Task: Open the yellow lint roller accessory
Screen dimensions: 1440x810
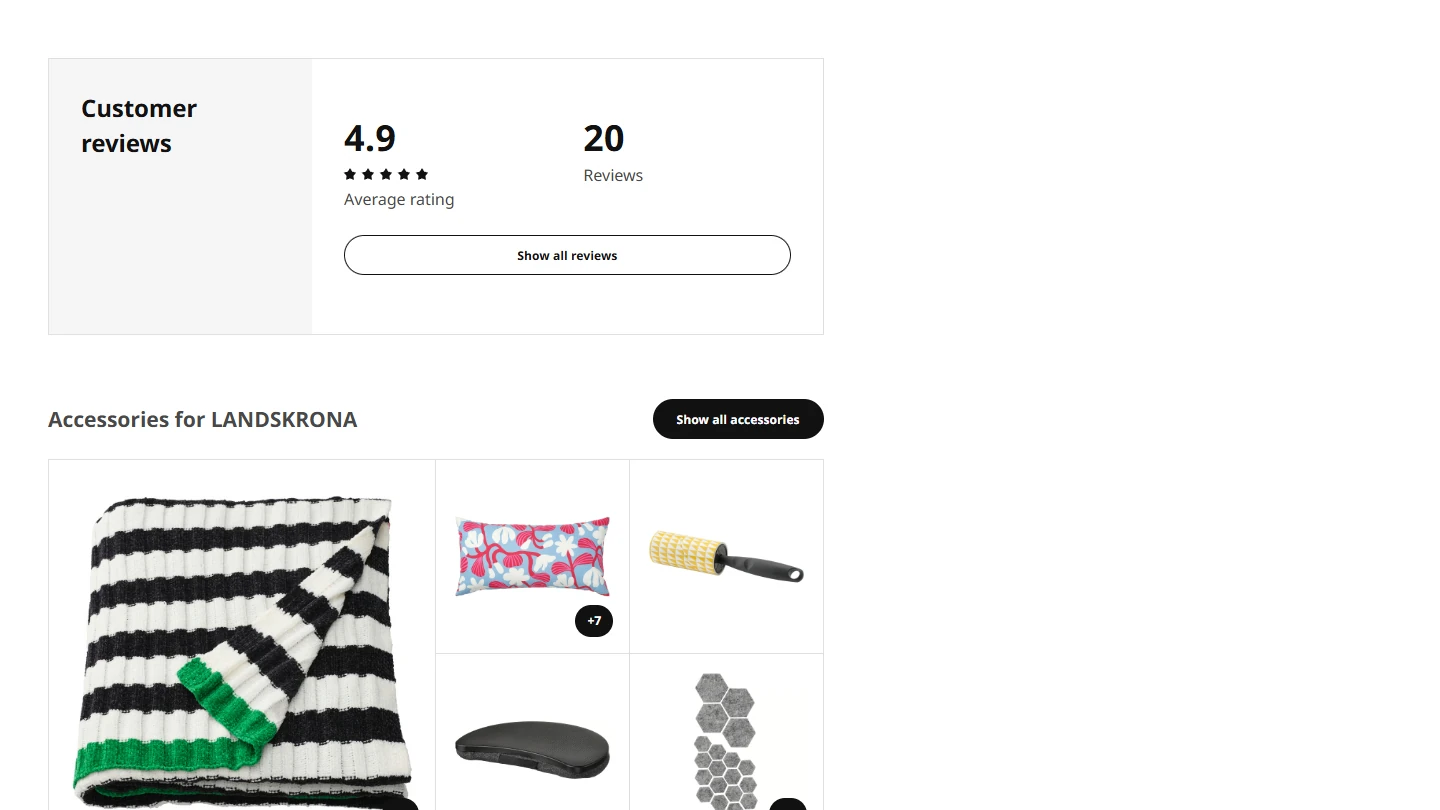Action: pos(726,556)
